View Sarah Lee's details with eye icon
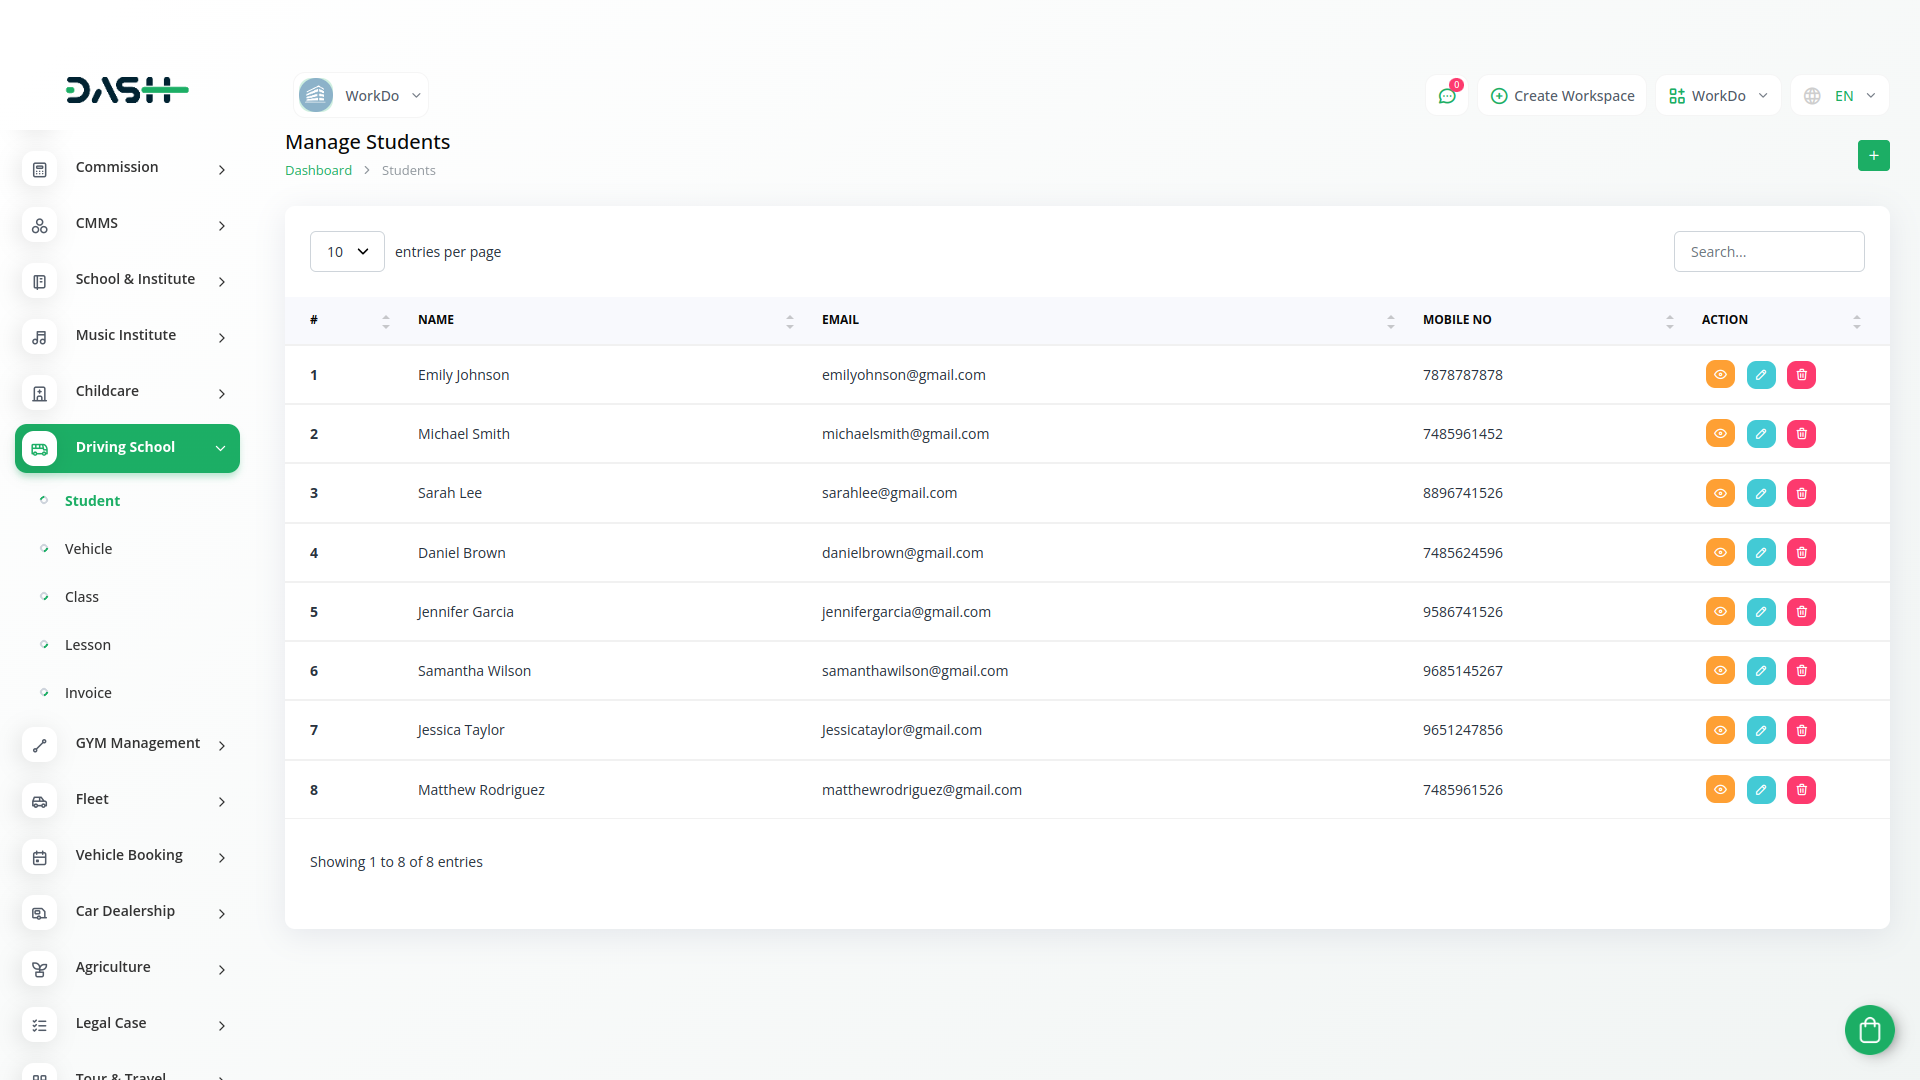The height and width of the screenshot is (1080, 1920). tap(1720, 493)
